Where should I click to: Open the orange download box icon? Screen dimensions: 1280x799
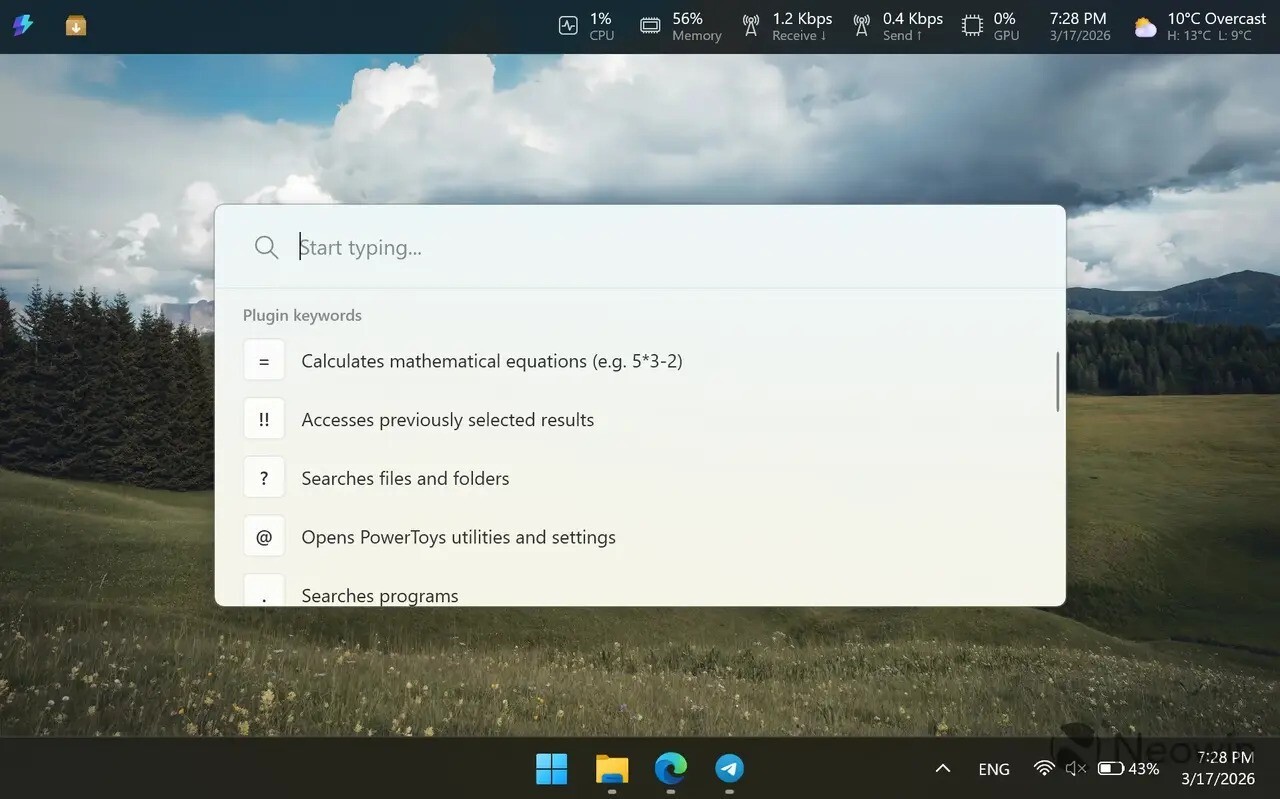tap(76, 26)
